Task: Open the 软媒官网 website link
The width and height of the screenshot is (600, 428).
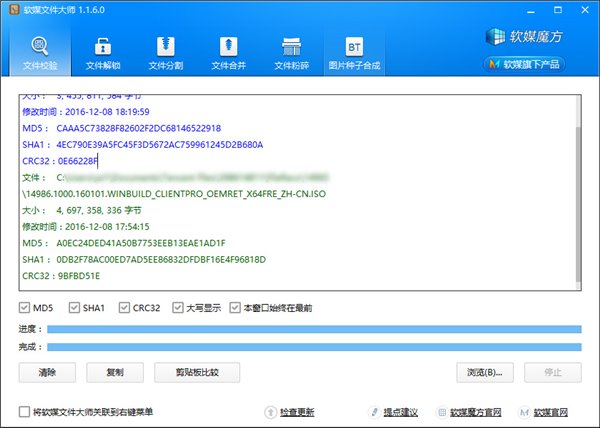Action: 551,412
